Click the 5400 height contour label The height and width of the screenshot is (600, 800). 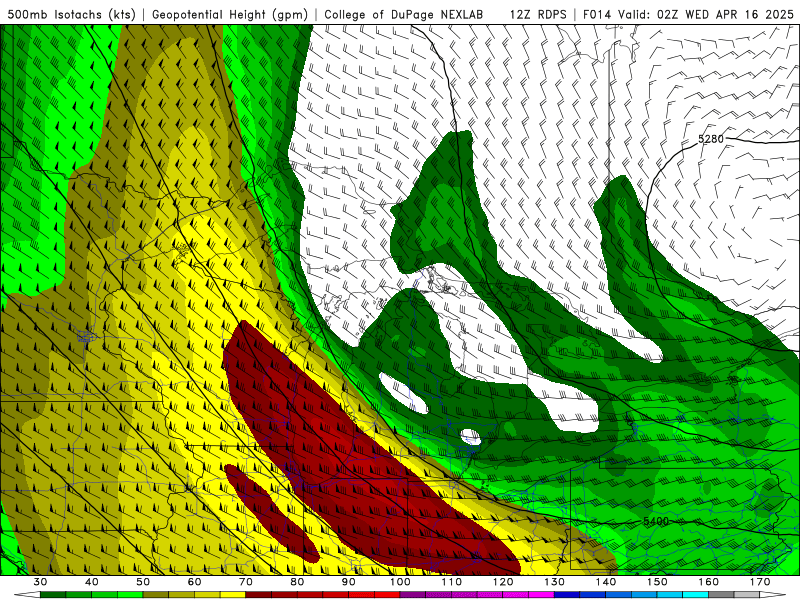pos(656,521)
